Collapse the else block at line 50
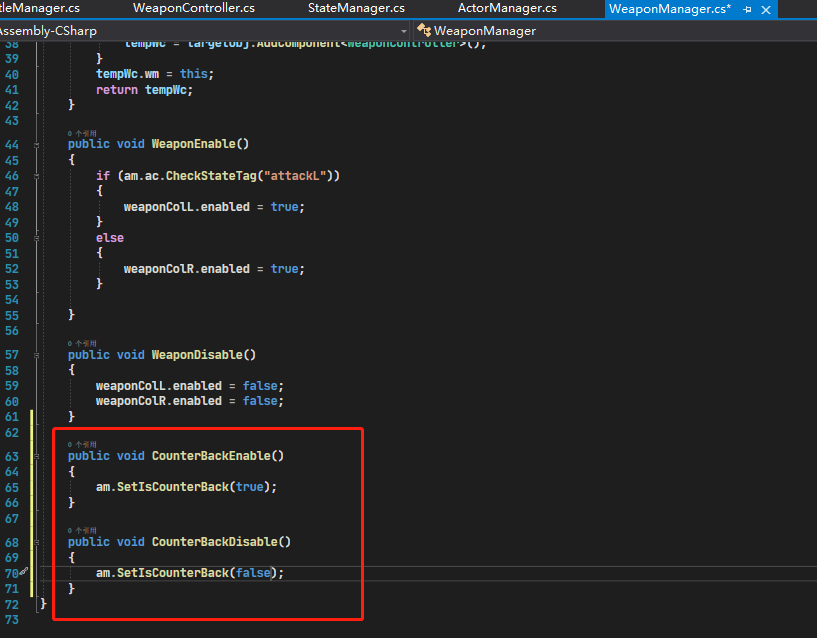 click(x=36, y=238)
